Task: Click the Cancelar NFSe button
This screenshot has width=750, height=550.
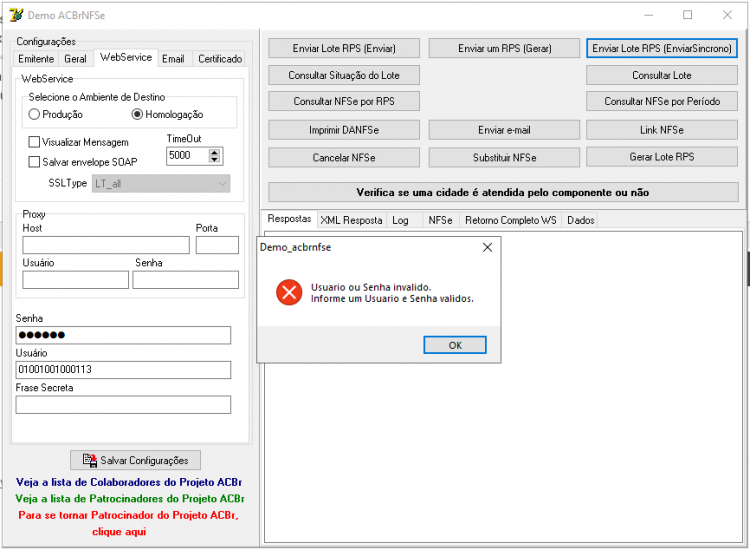Action: 344,158
